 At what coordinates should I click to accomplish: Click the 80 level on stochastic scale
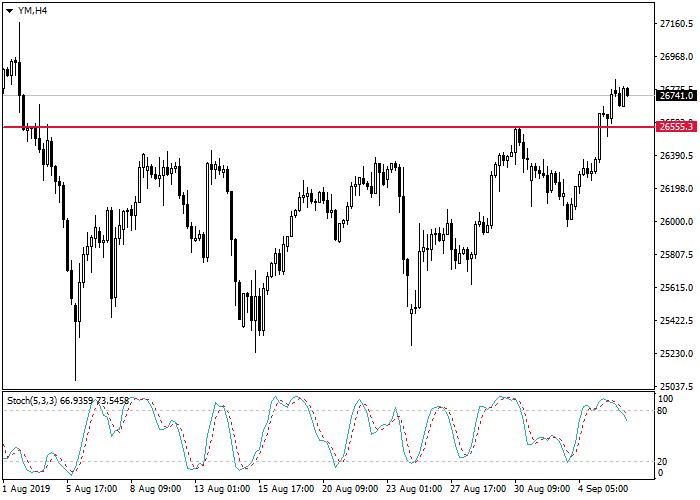[662, 410]
